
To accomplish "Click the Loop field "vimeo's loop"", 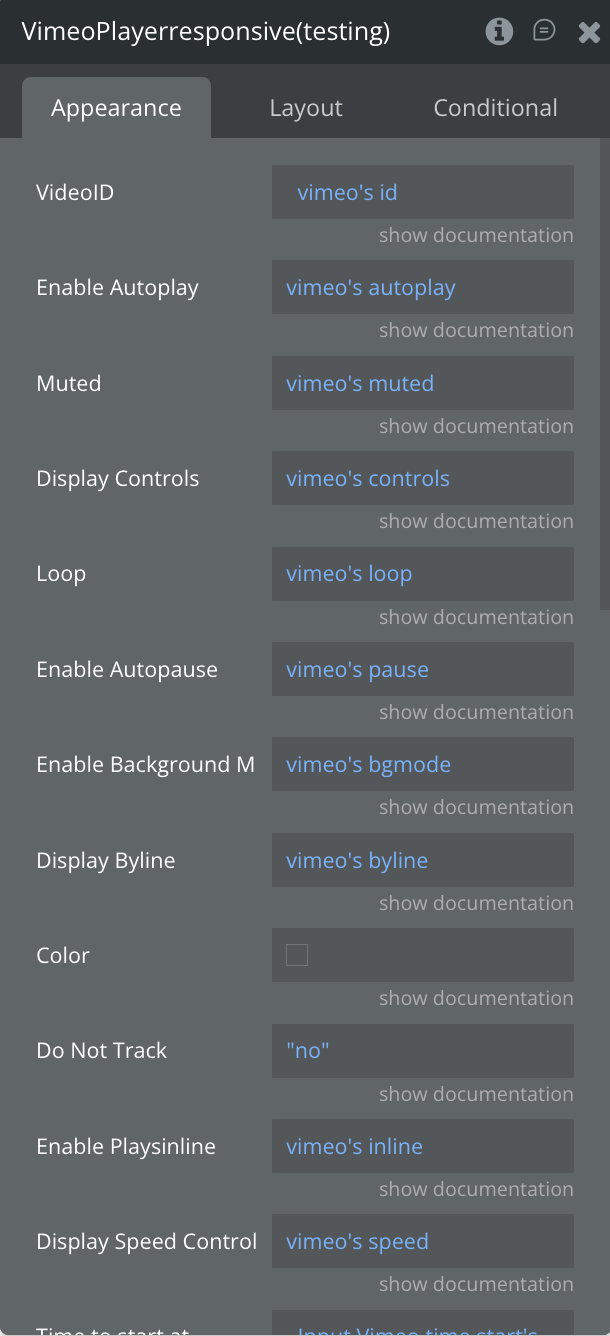I will pos(422,574).
